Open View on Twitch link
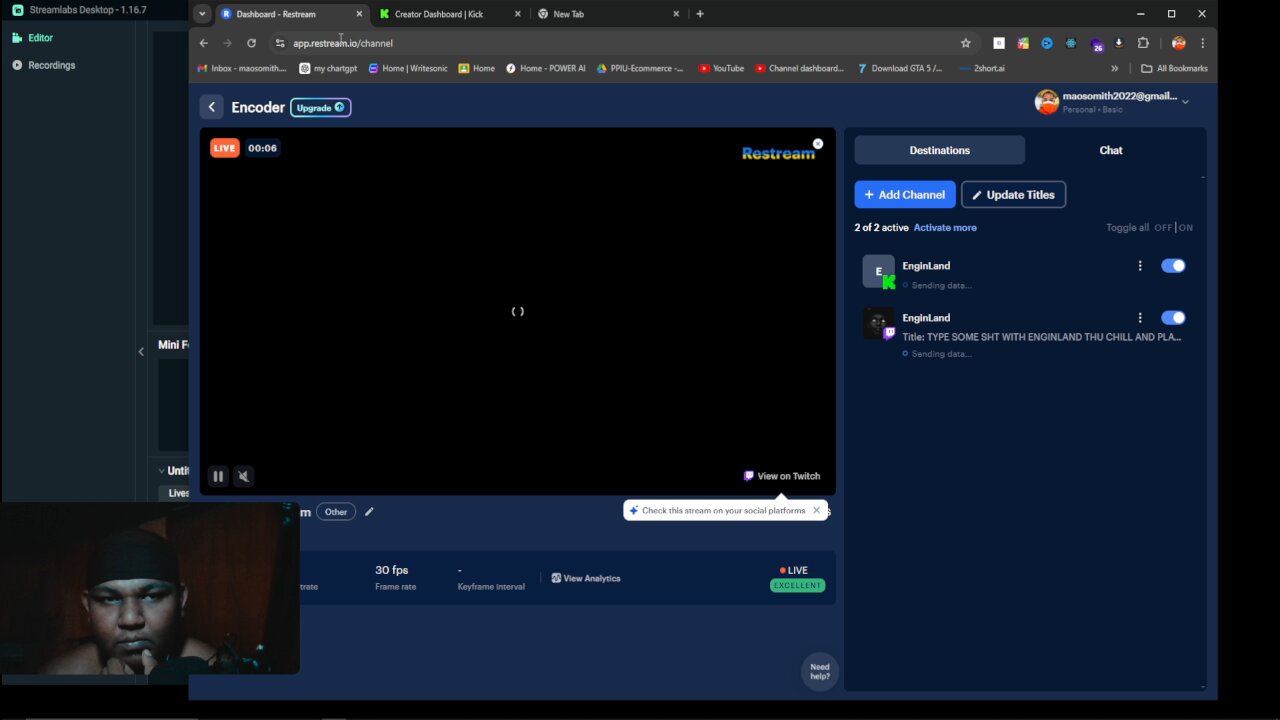 click(x=782, y=476)
